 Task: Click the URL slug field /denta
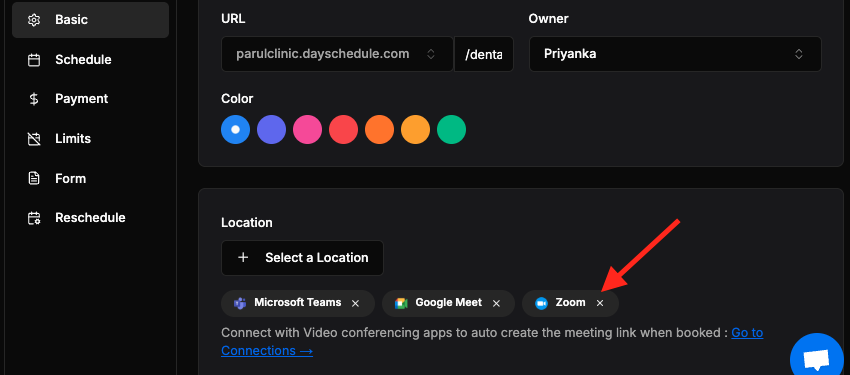point(484,54)
